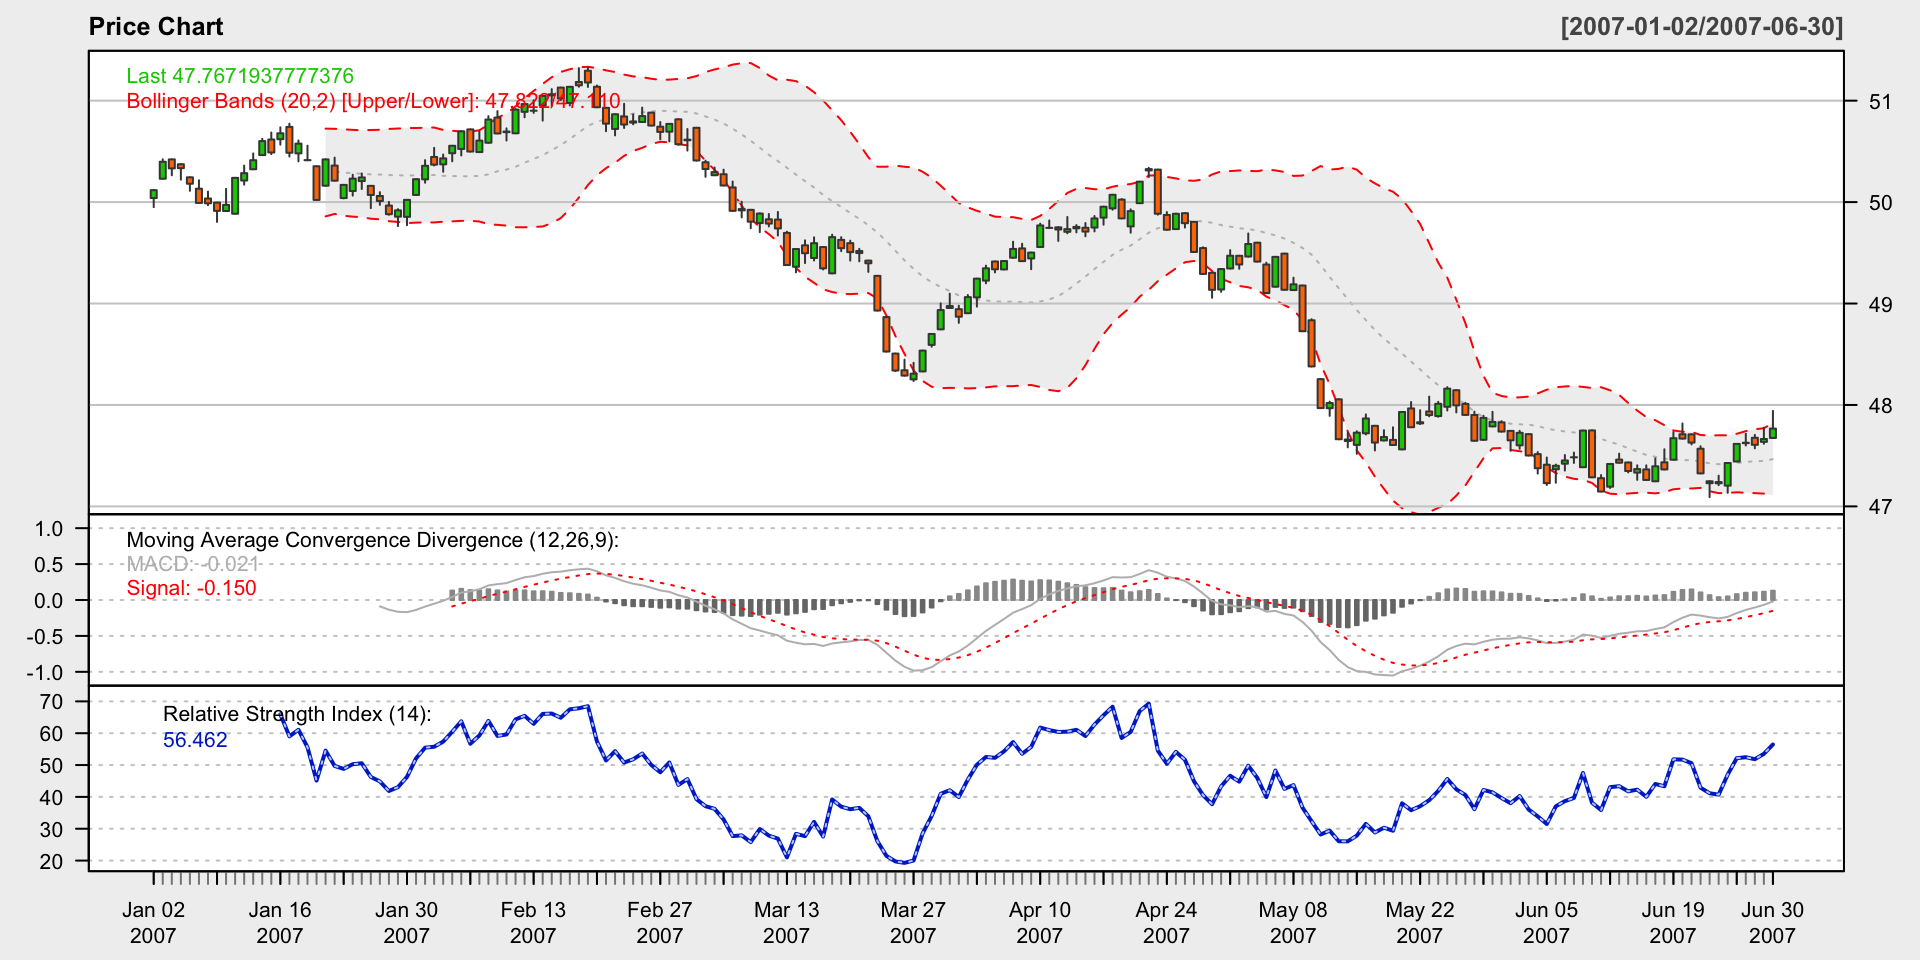The height and width of the screenshot is (960, 1920).
Task: Click the Mar 27 2007 date label
Action: pyautogui.click(x=913, y=922)
